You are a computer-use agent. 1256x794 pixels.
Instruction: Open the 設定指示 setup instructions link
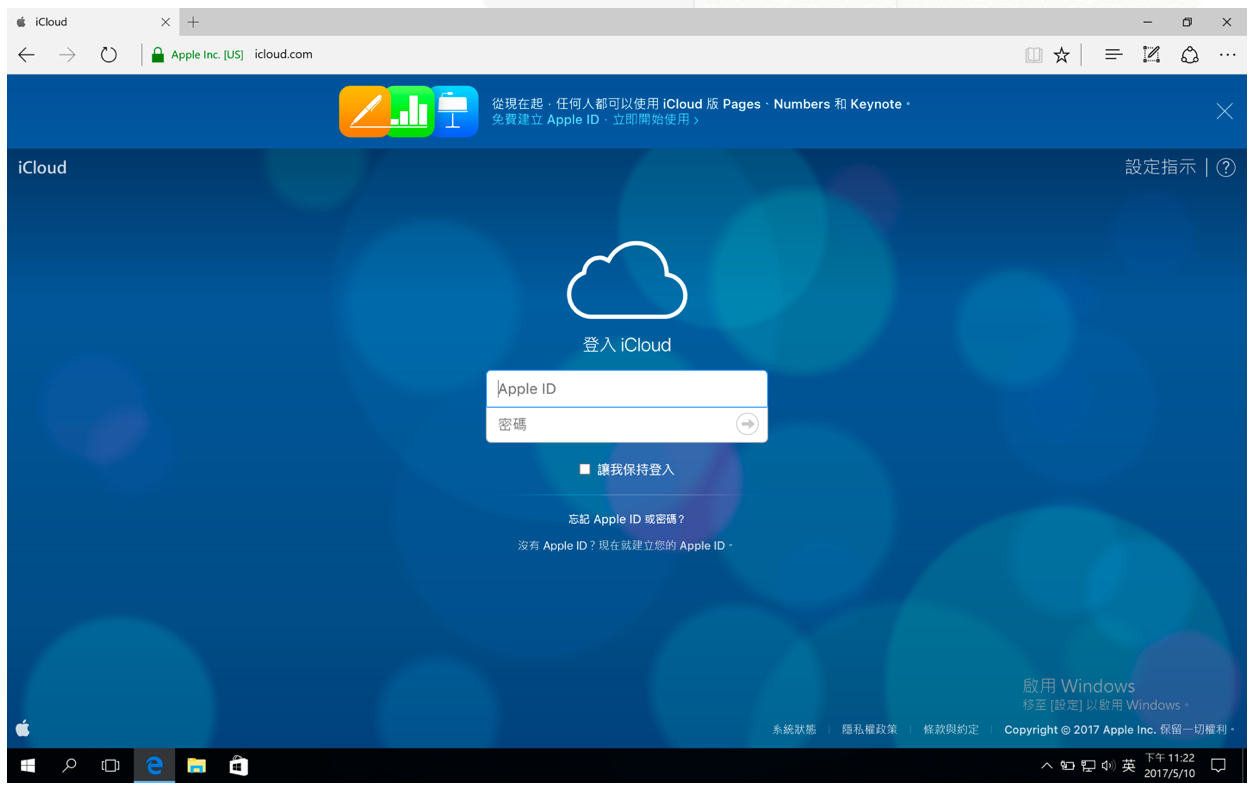click(1160, 167)
